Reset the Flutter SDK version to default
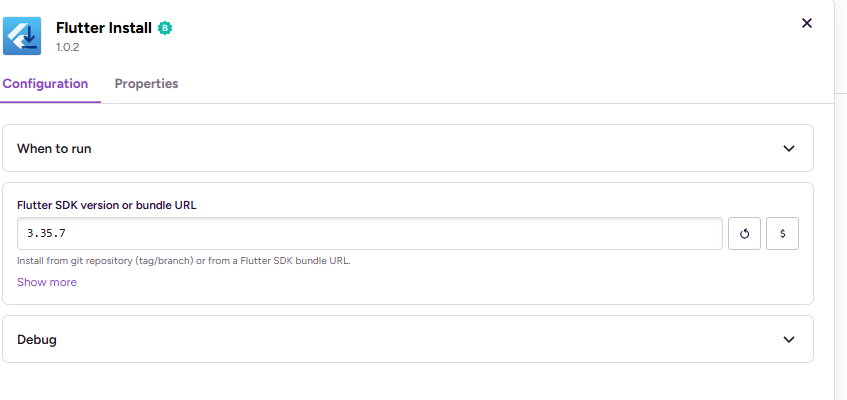Image resolution: width=847 pixels, height=400 pixels. click(x=744, y=234)
